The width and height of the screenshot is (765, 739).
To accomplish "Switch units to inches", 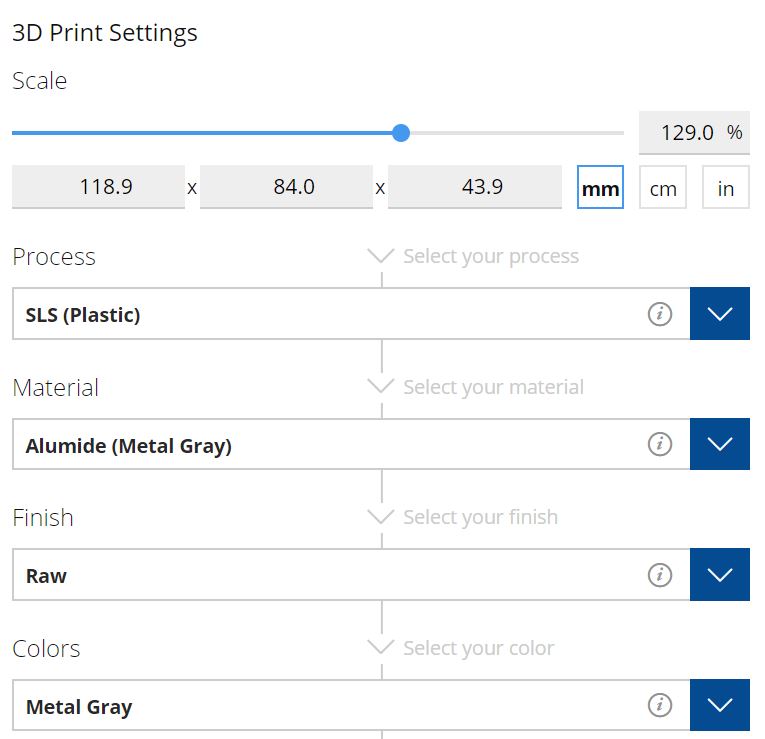I will (x=725, y=187).
